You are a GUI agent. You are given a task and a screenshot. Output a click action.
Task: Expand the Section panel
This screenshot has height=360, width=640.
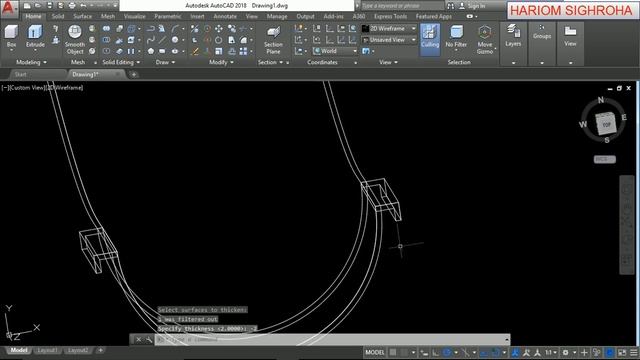click(270, 62)
